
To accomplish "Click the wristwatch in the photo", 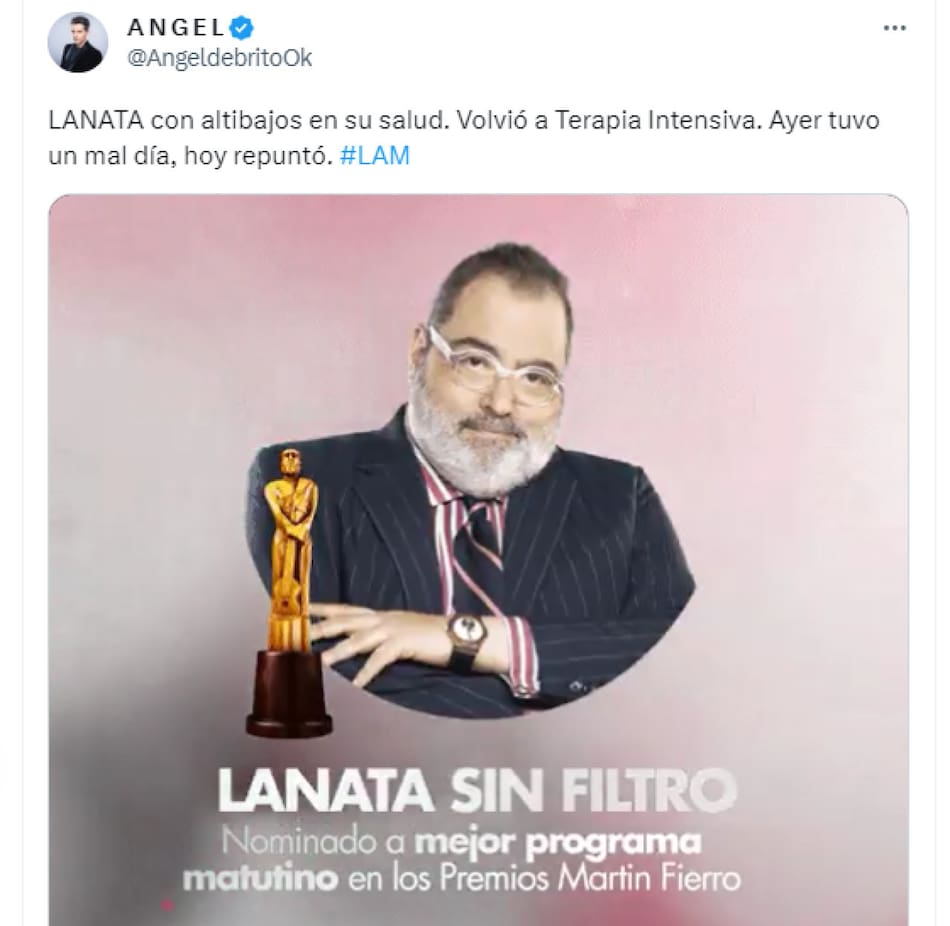I will [467, 639].
